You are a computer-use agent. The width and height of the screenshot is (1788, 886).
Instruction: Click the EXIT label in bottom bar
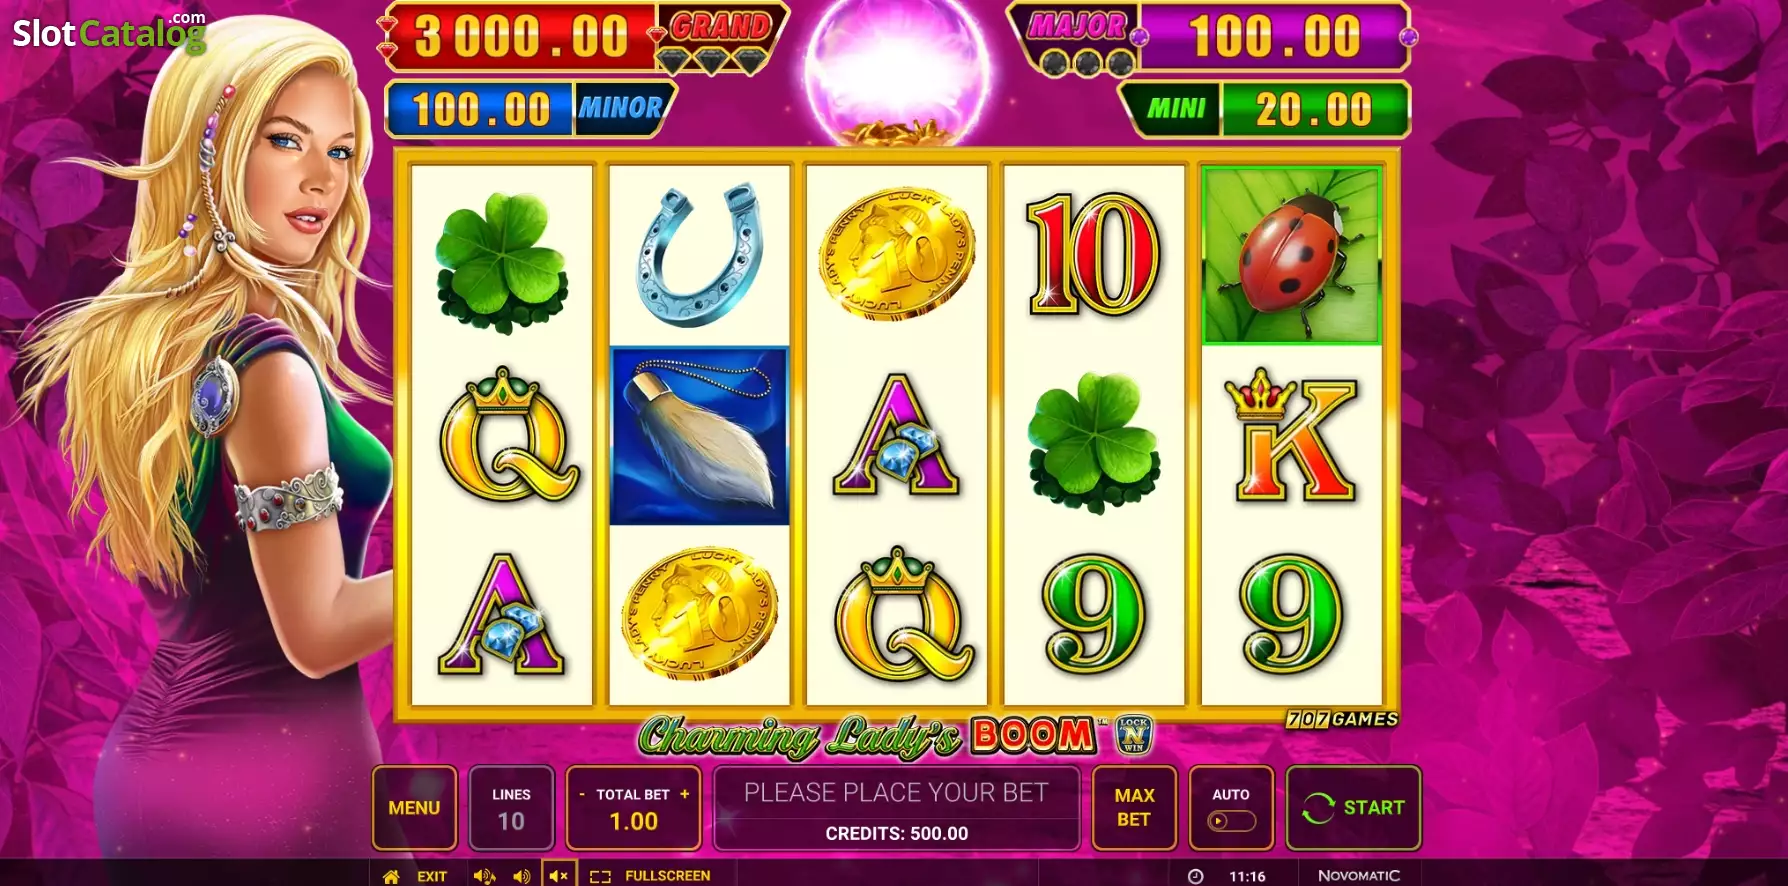coord(432,876)
